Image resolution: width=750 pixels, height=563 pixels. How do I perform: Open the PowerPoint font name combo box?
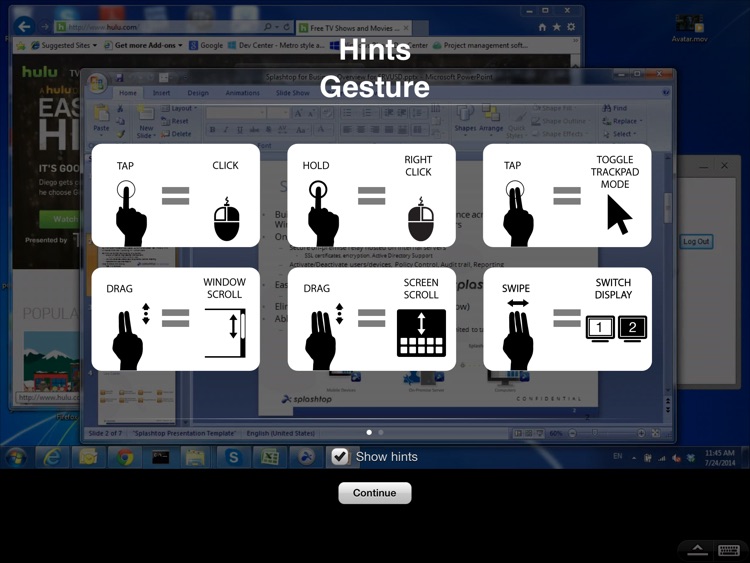(236, 113)
